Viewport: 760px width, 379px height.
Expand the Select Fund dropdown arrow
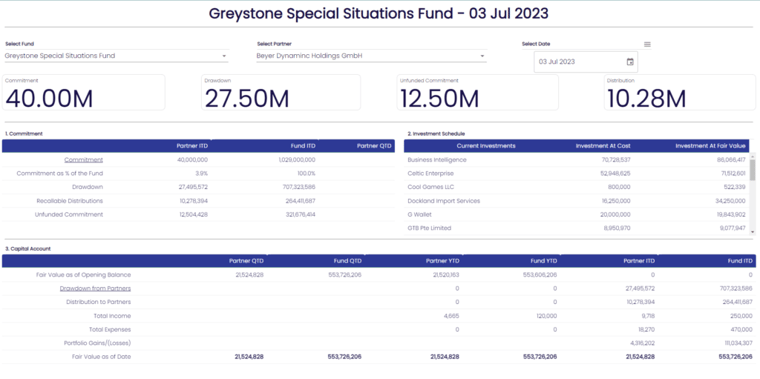pyautogui.click(x=224, y=56)
